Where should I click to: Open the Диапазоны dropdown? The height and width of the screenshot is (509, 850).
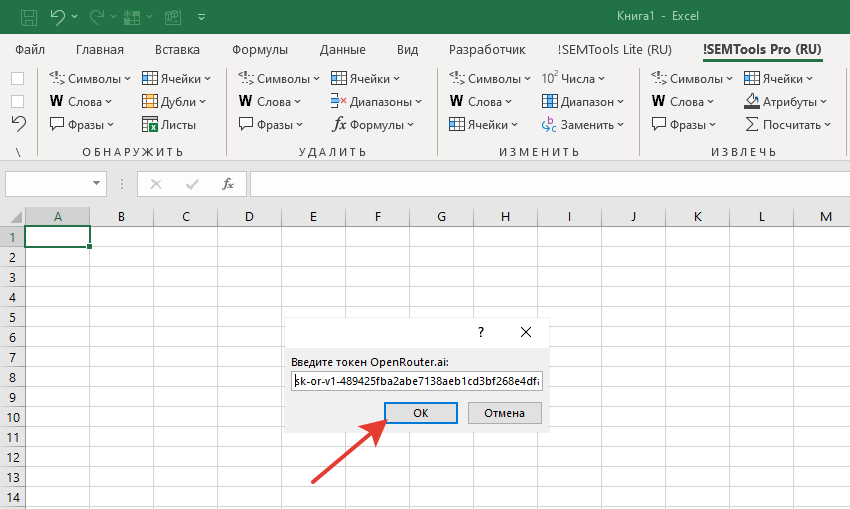(x=376, y=101)
